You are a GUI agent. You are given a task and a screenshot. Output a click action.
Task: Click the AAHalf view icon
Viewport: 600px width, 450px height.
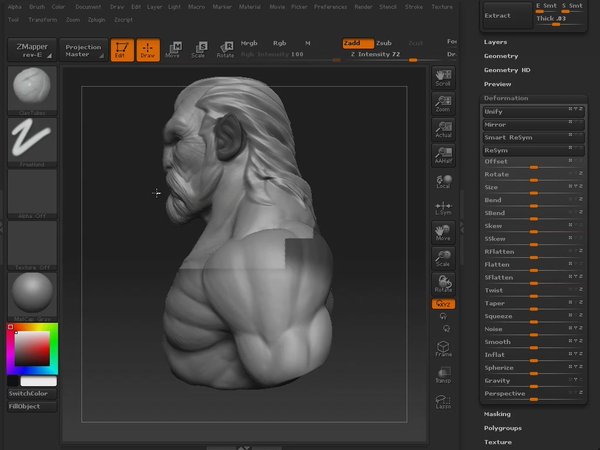tap(443, 154)
